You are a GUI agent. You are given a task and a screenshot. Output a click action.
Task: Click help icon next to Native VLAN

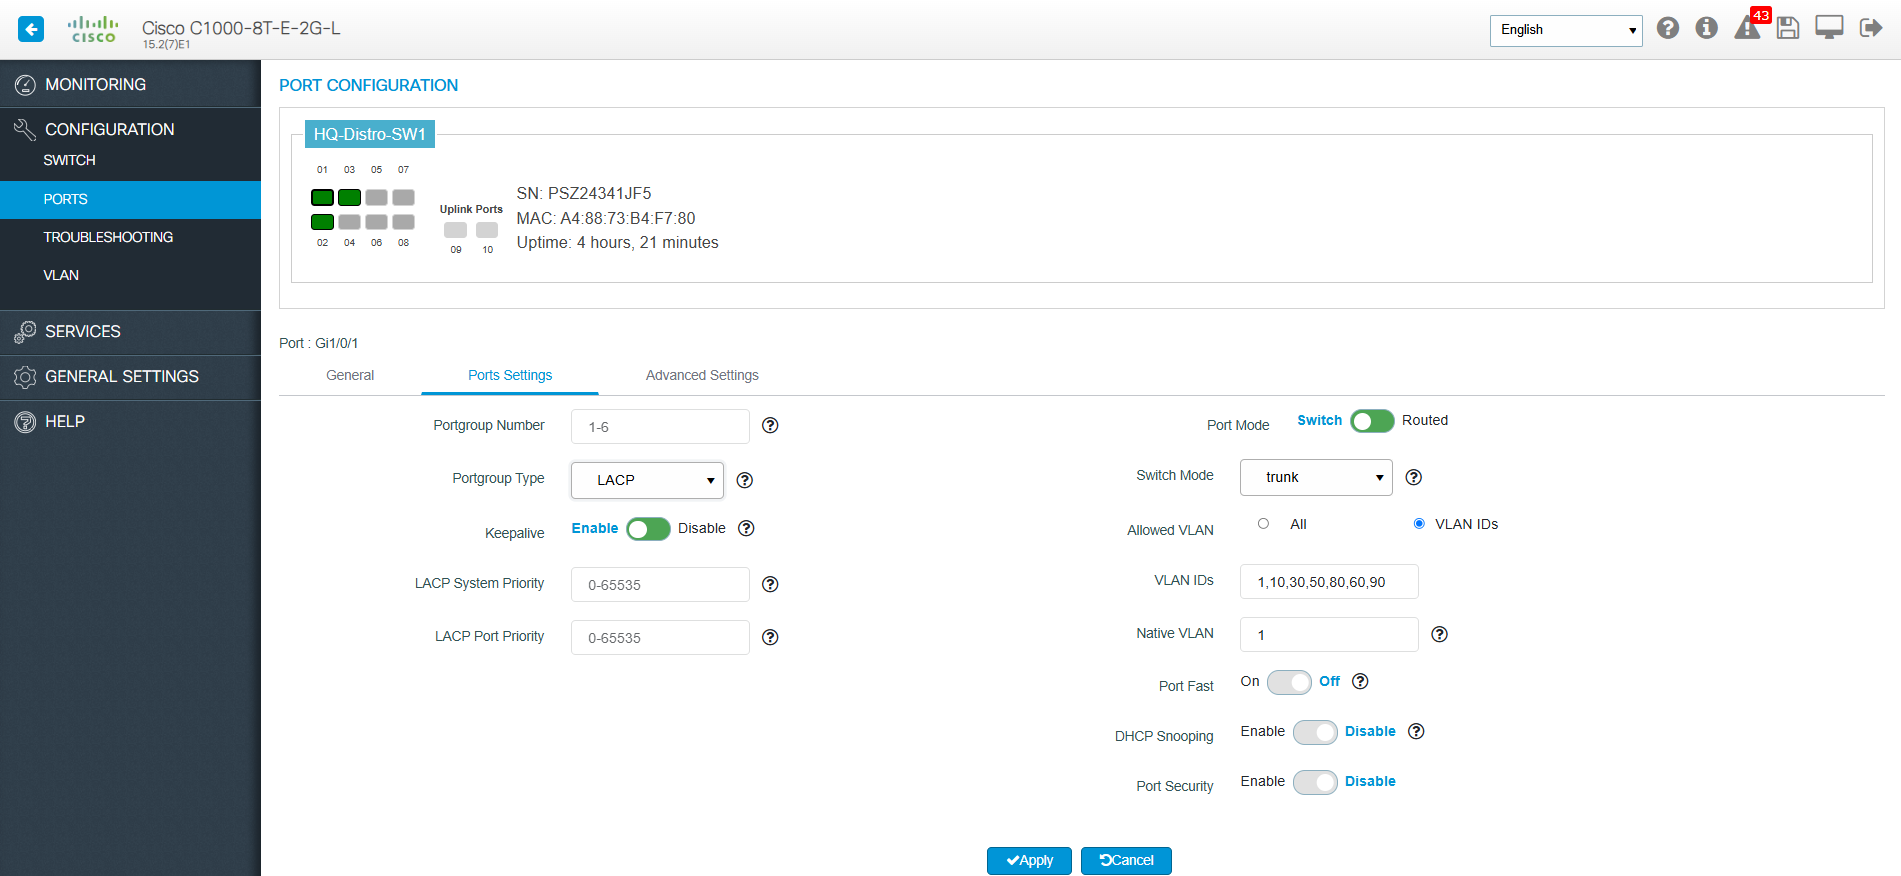pyautogui.click(x=1439, y=634)
